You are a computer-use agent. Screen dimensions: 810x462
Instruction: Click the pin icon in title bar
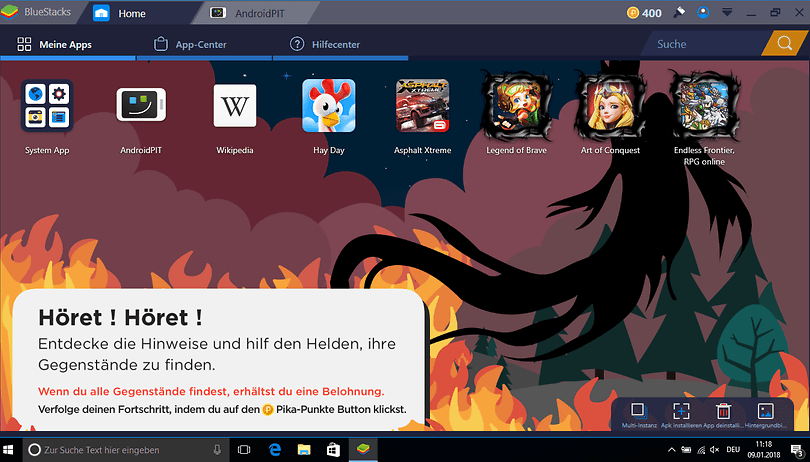pos(679,12)
